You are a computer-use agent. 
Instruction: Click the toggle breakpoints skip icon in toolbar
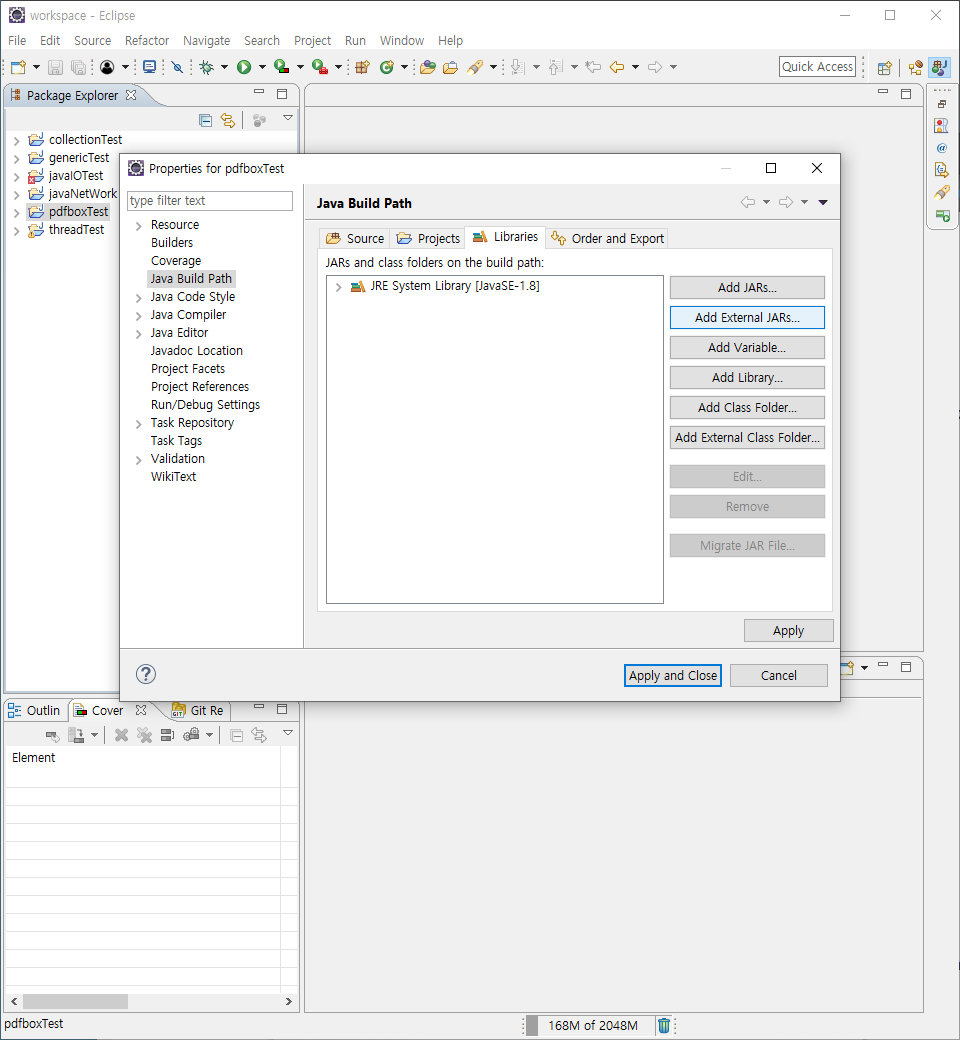(x=177, y=67)
